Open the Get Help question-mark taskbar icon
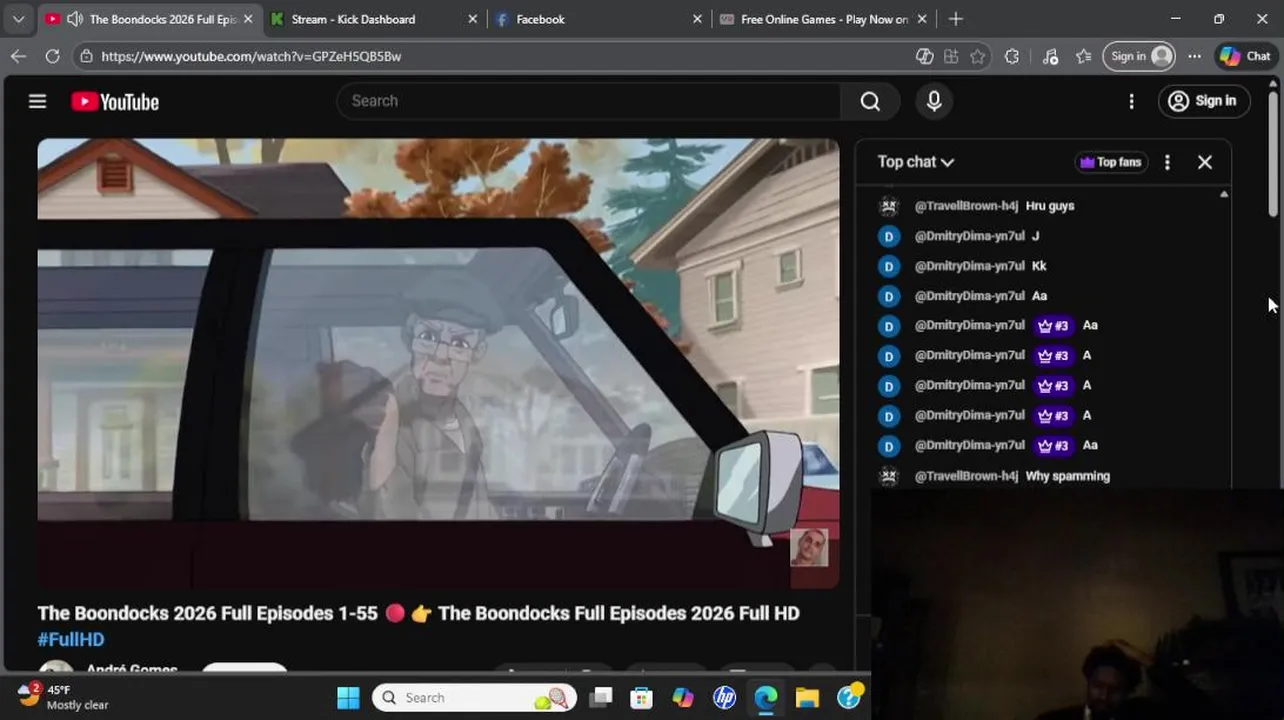The width and height of the screenshot is (1284, 720). (849, 698)
